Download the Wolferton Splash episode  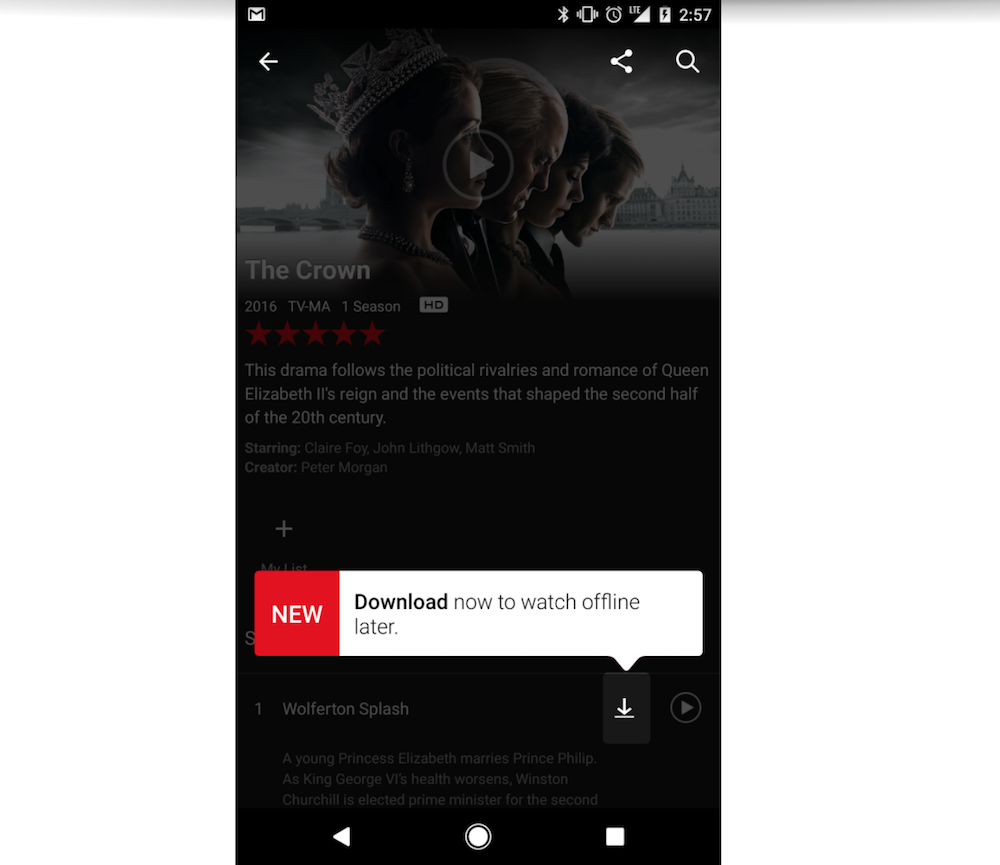tap(625, 707)
